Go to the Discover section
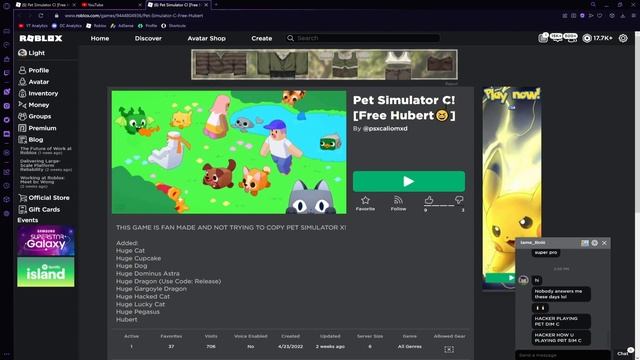The width and height of the screenshot is (640, 360). click(148, 38)
